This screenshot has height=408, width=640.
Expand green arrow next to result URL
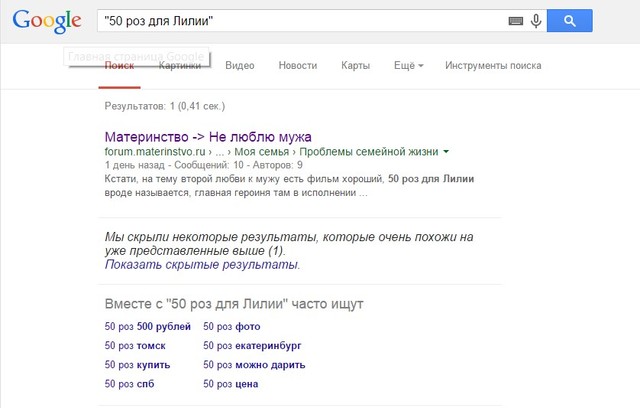(446, 151)
